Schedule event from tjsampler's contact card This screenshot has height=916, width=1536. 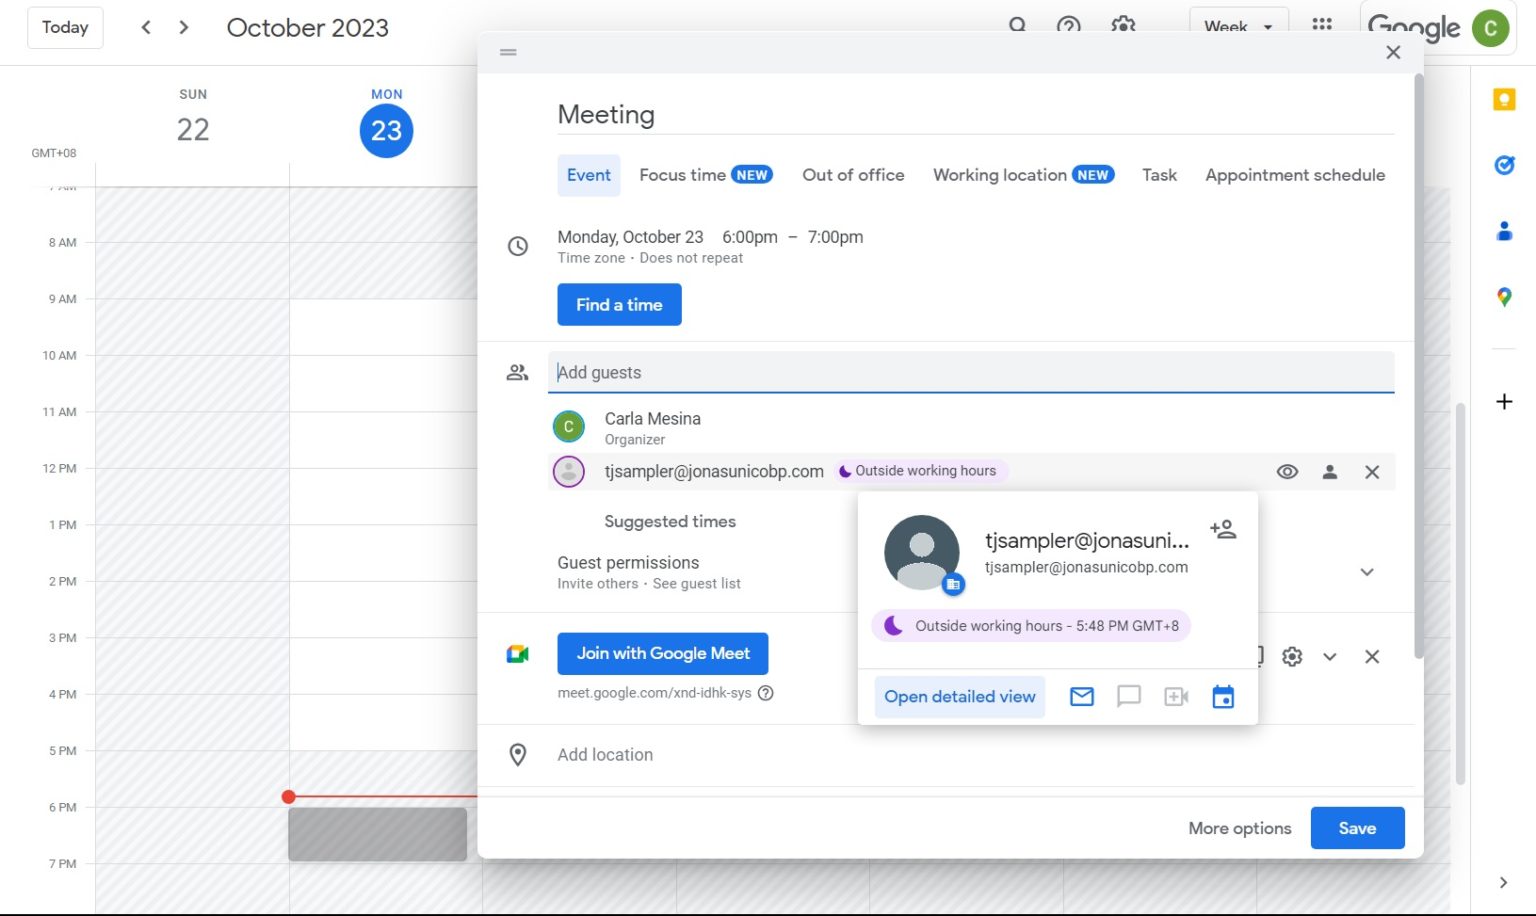tap(1223, 697)
